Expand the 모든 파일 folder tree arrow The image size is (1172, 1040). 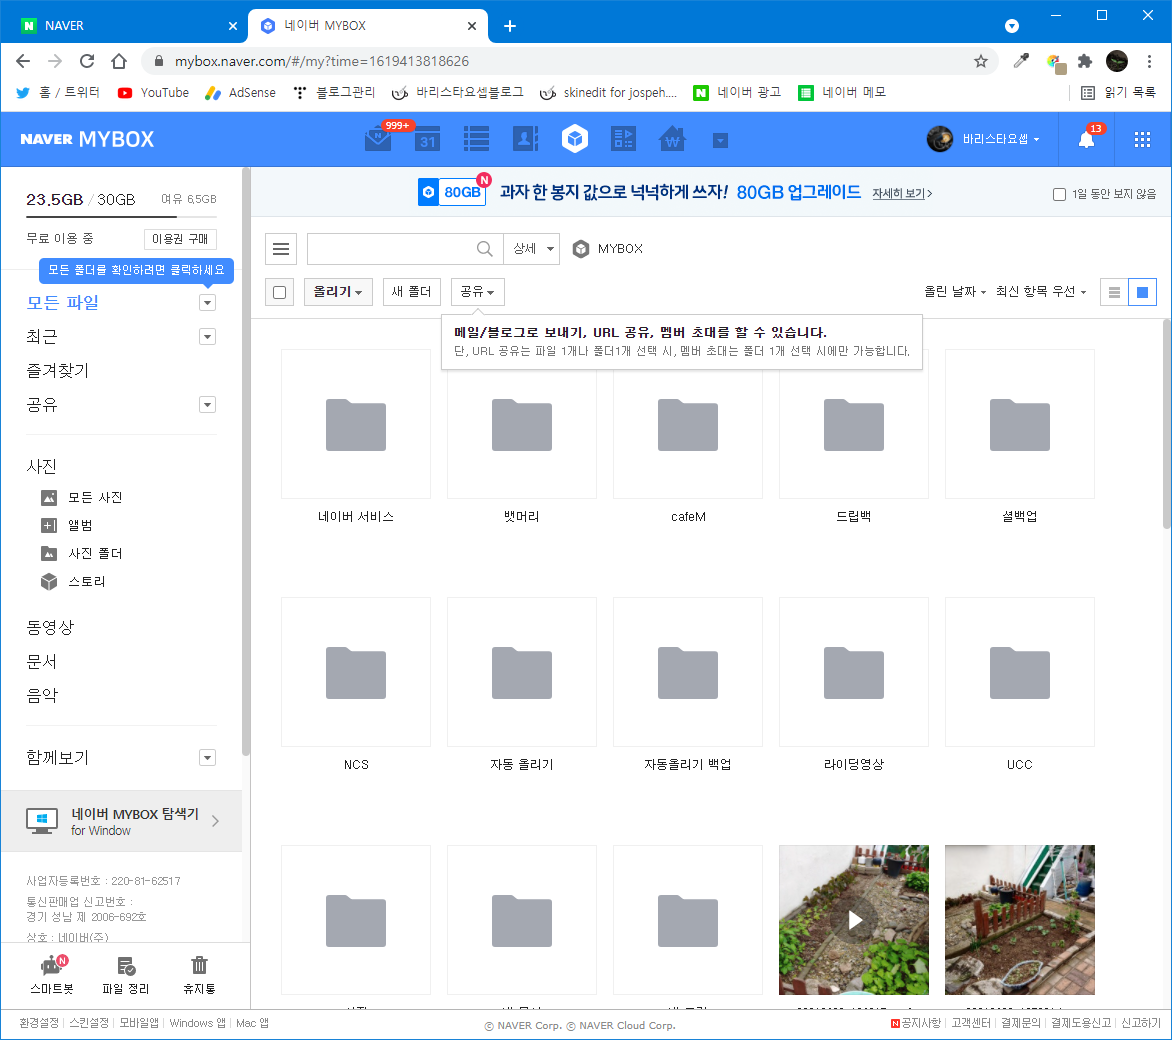pos(208,303)
